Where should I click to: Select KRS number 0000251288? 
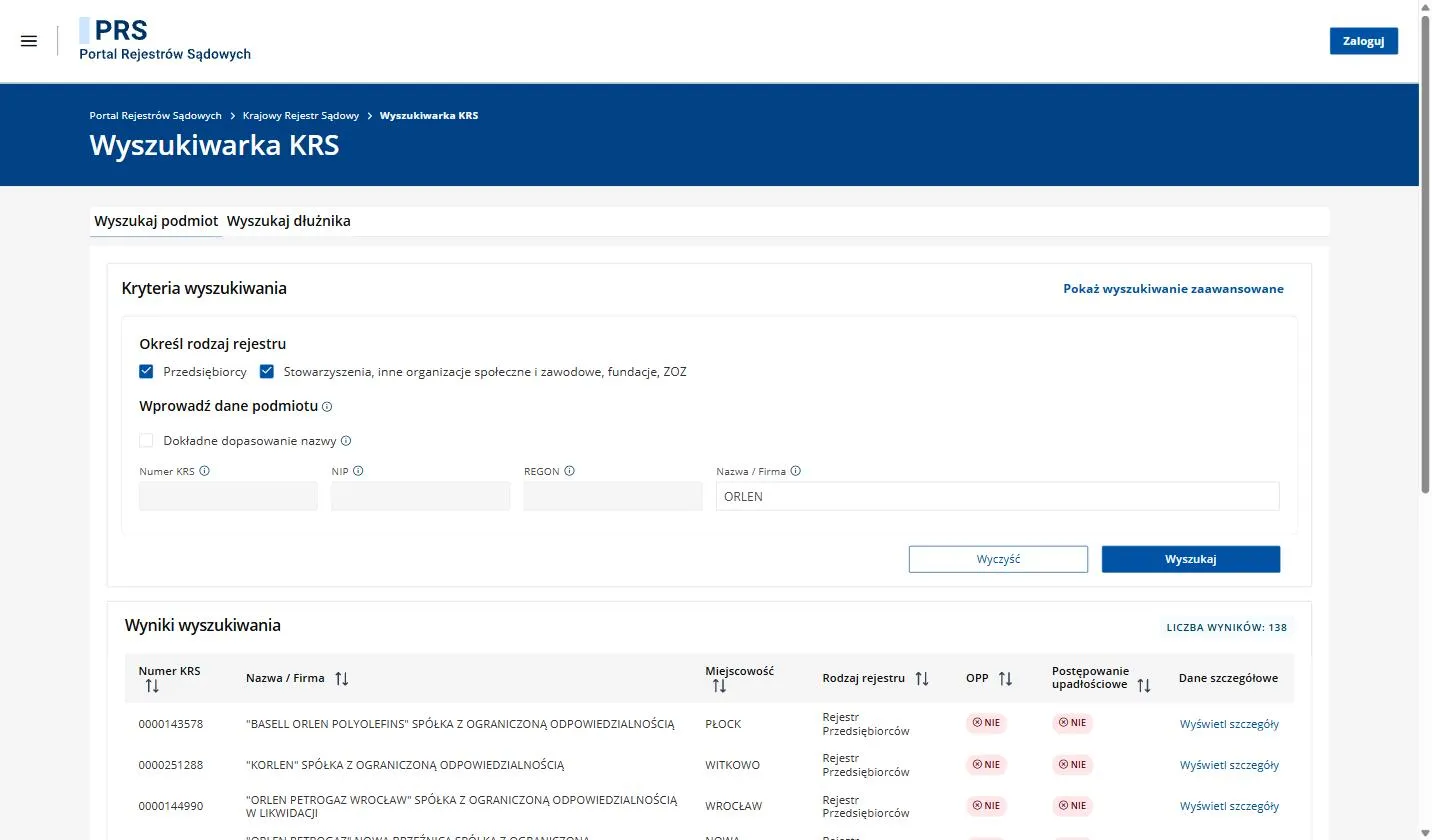click(171, 765)
